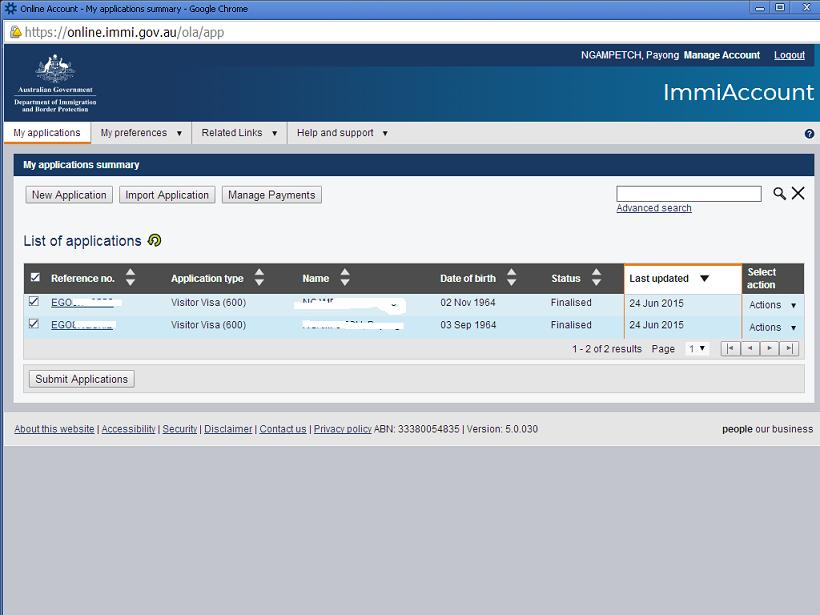Viewport: 820px width, 615px height.
Task: Go to next page of results
Action: [769, 348]
